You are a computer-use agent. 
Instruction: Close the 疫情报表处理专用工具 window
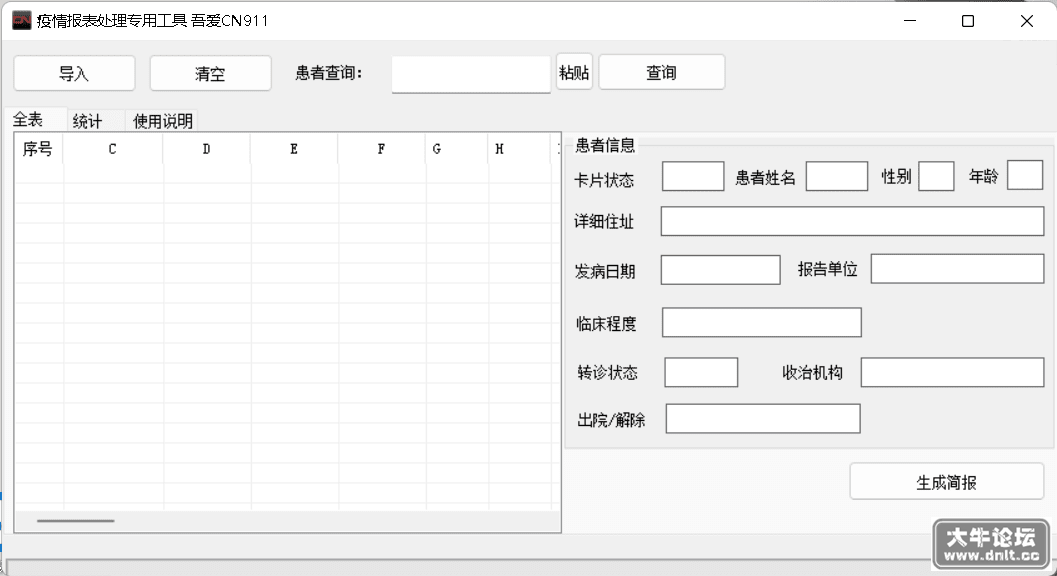[1027, 21]
